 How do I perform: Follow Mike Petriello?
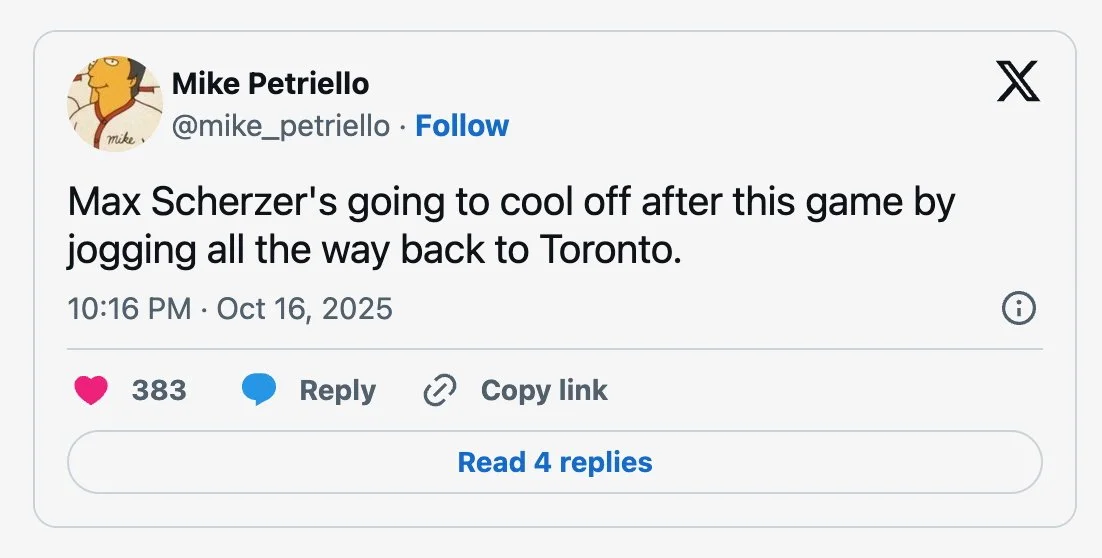(462, 126)
